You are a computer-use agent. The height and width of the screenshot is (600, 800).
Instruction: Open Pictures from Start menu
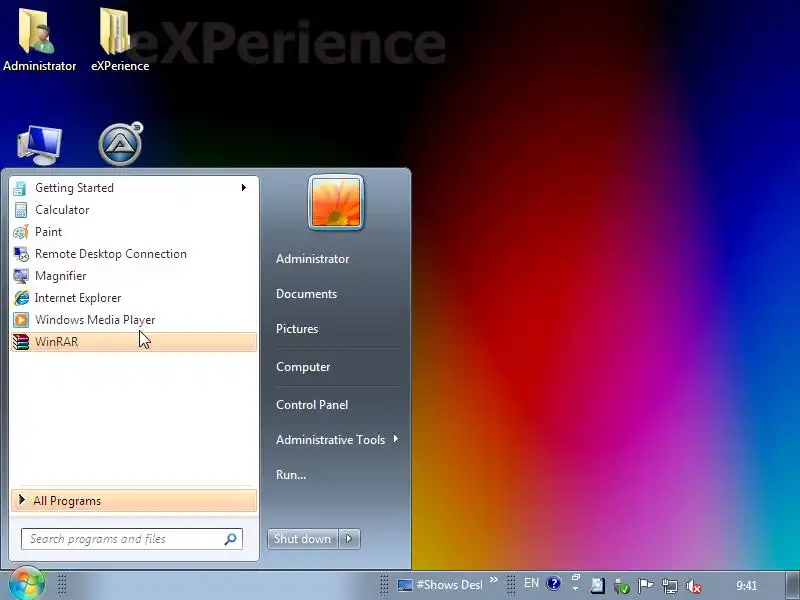297,329
